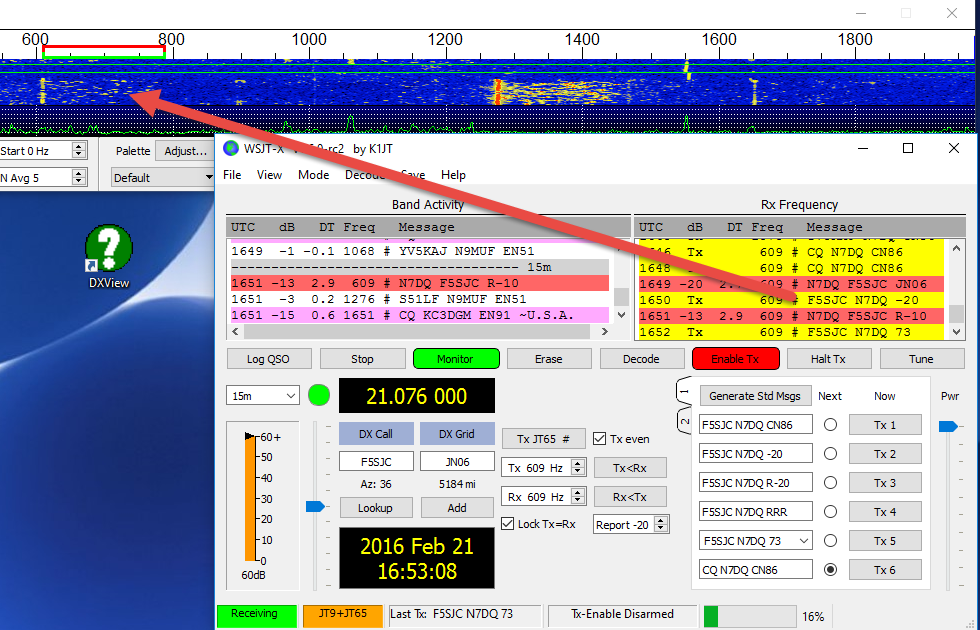Screen dimensions: 980x630
Task: Click the Add button
Action: point(458,508)
